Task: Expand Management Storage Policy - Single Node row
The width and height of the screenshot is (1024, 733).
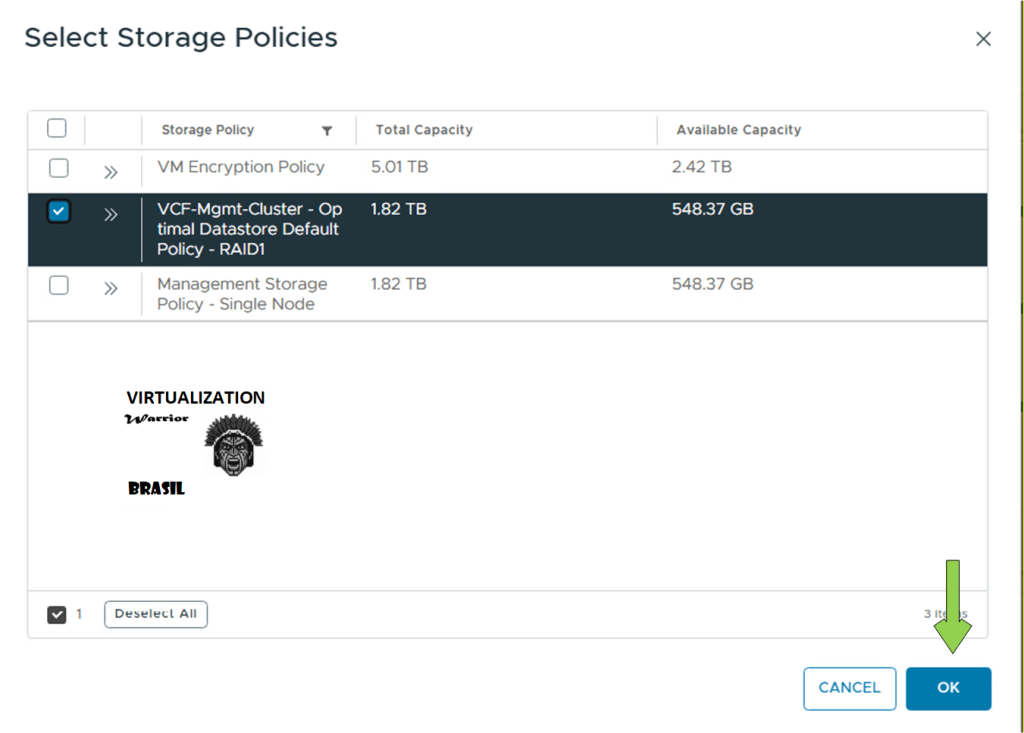Action: [110, 289]
